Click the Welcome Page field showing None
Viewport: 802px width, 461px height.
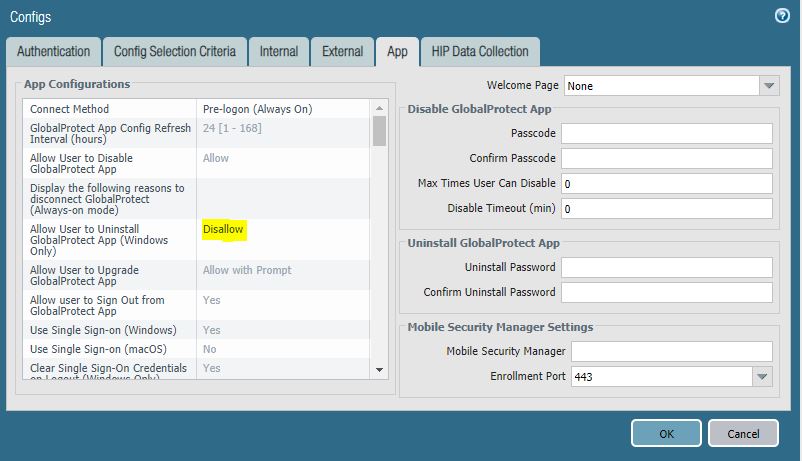coord(662,86)
